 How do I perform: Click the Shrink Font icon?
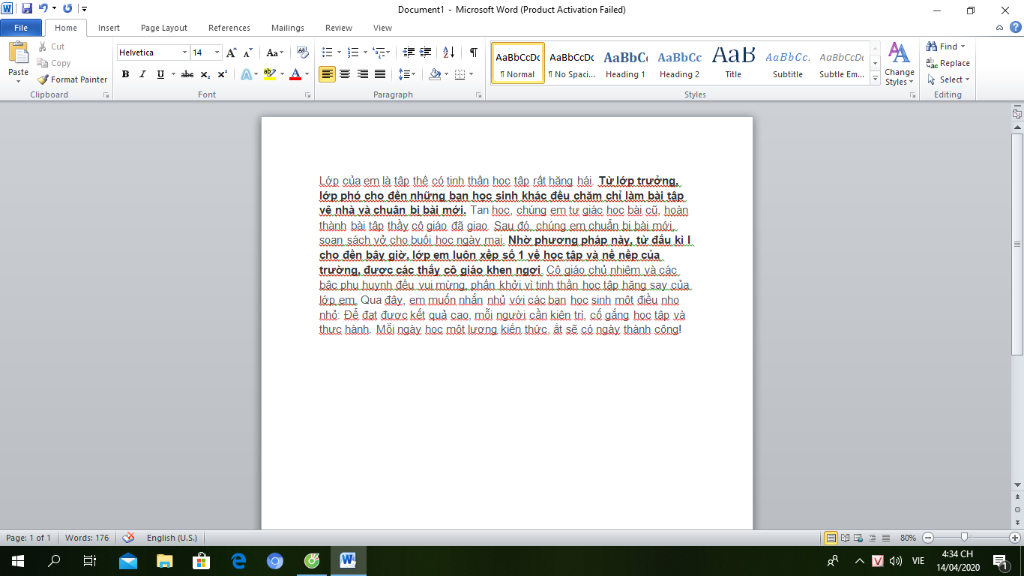click(x=248, y=53)
